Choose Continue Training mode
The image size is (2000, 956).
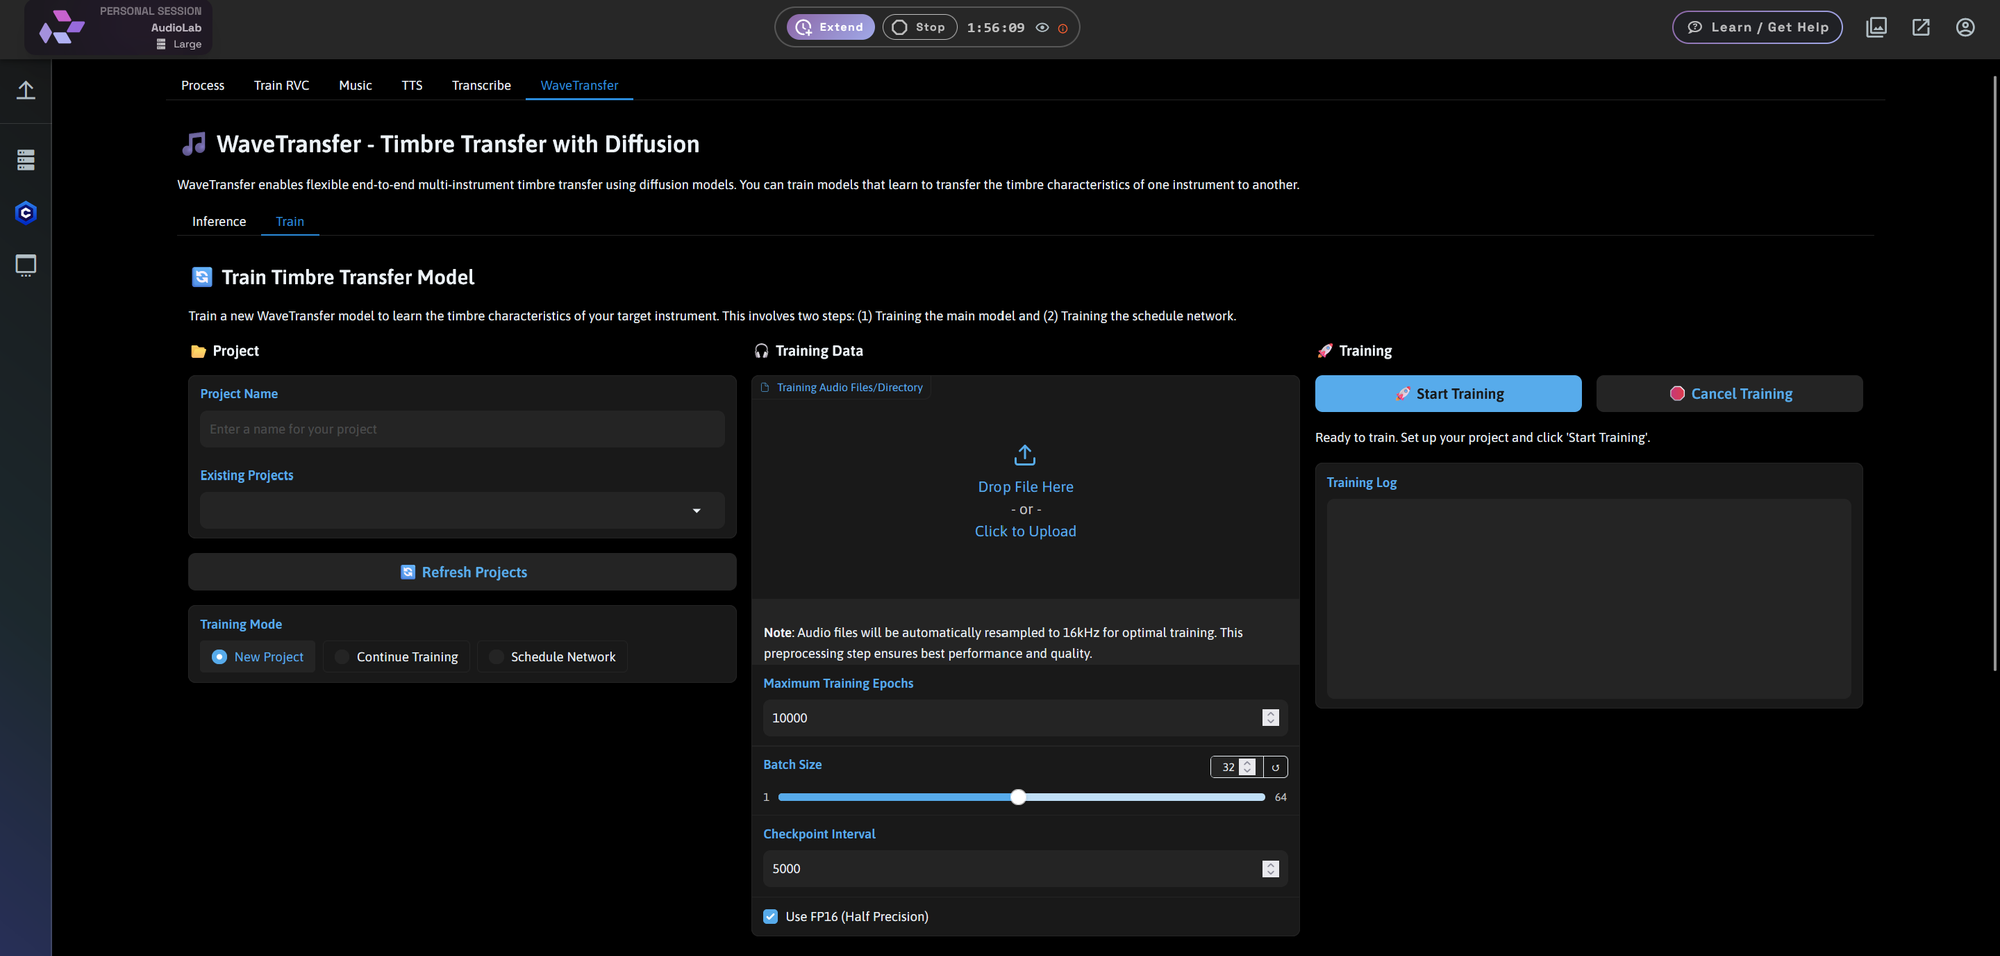396,657
